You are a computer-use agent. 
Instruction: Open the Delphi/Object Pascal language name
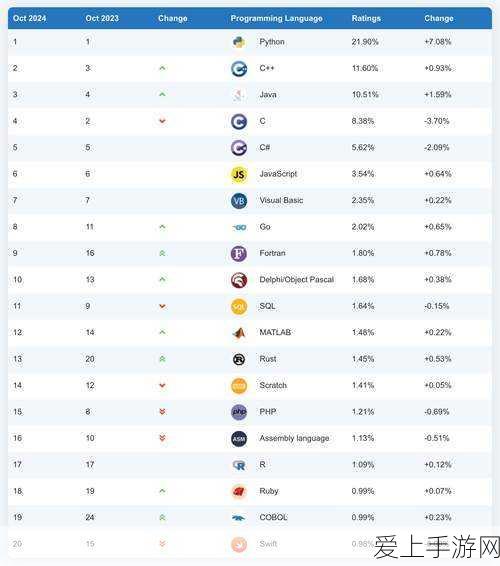[x=297, y=280]
